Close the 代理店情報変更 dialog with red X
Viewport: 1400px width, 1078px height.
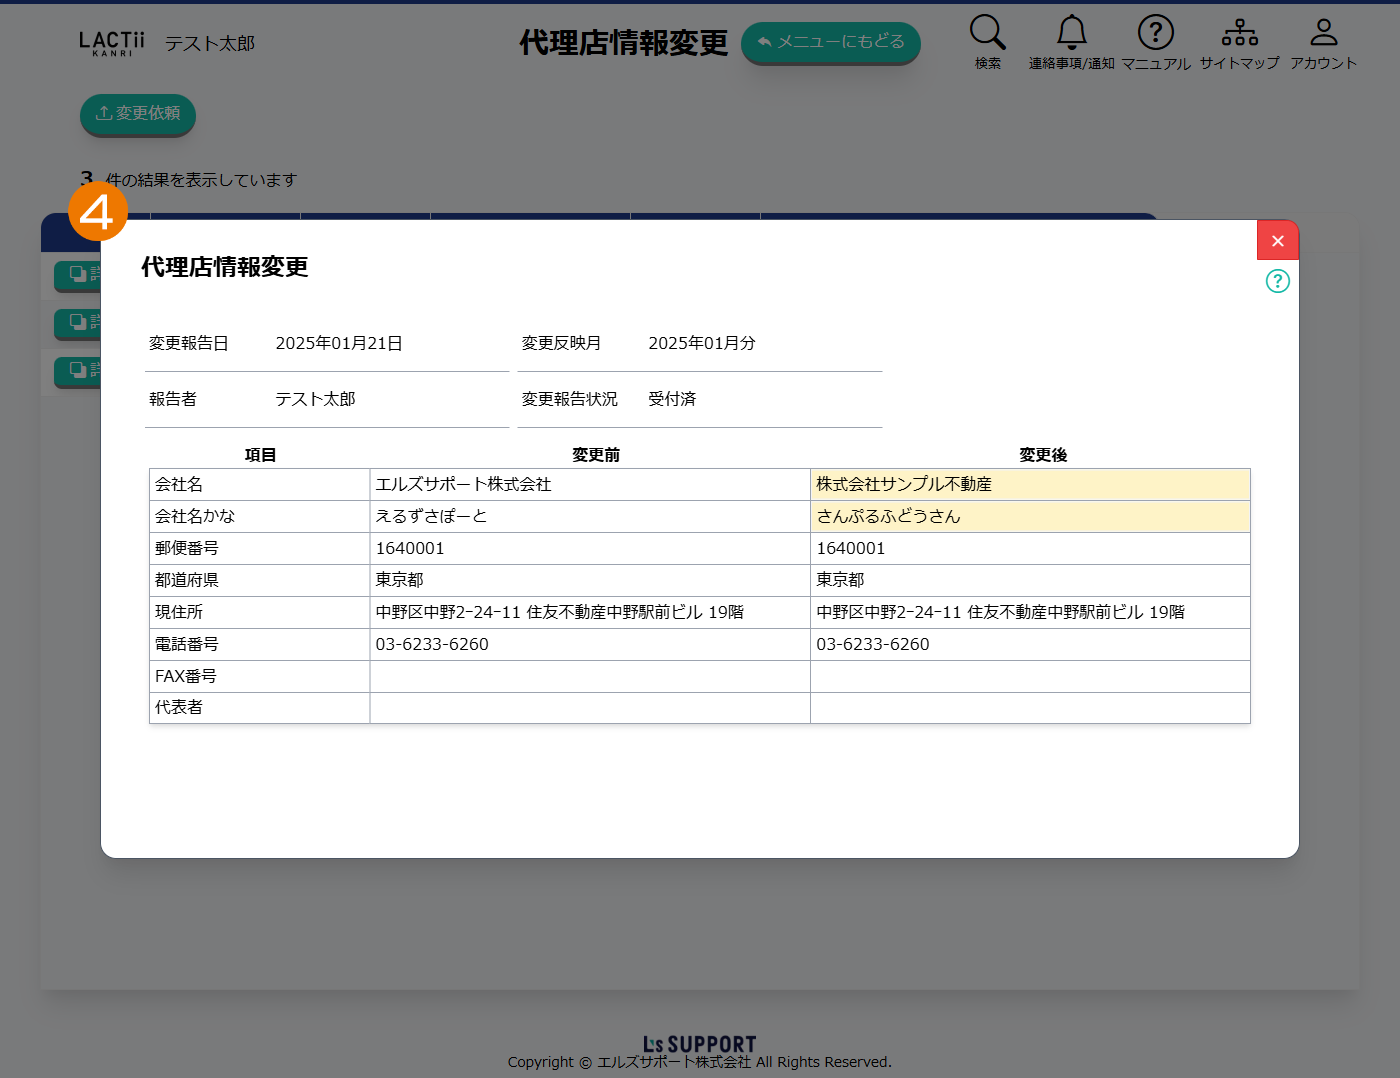(x=1277, y=240)
